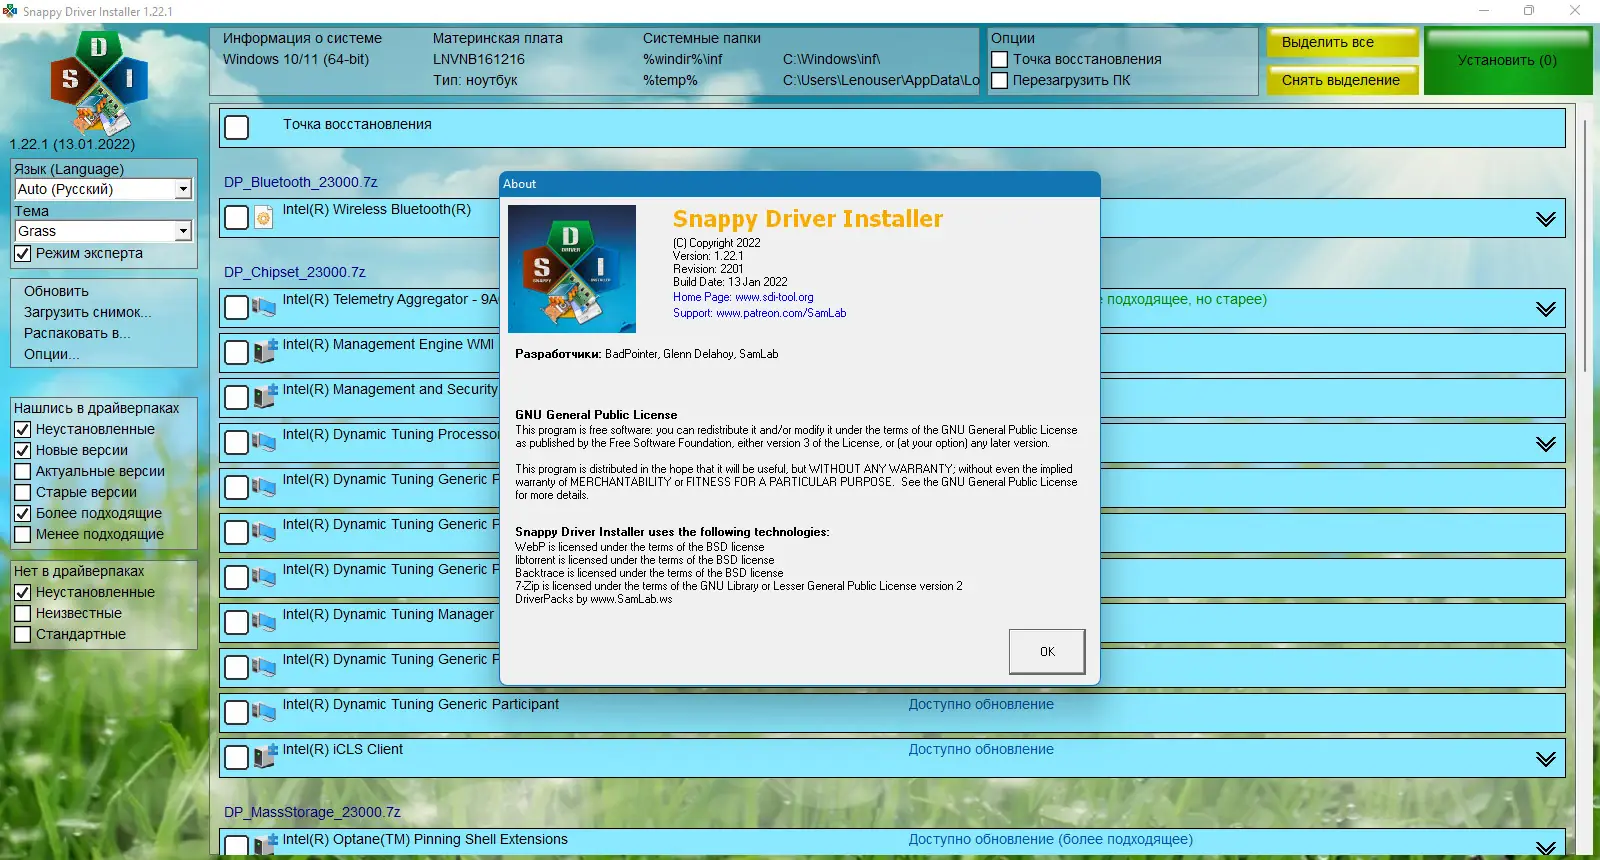Screen dimensions: 1600x860
Task: Click the Dynamic Tuning Generic Participant icon
Action: tap(264, 712)
